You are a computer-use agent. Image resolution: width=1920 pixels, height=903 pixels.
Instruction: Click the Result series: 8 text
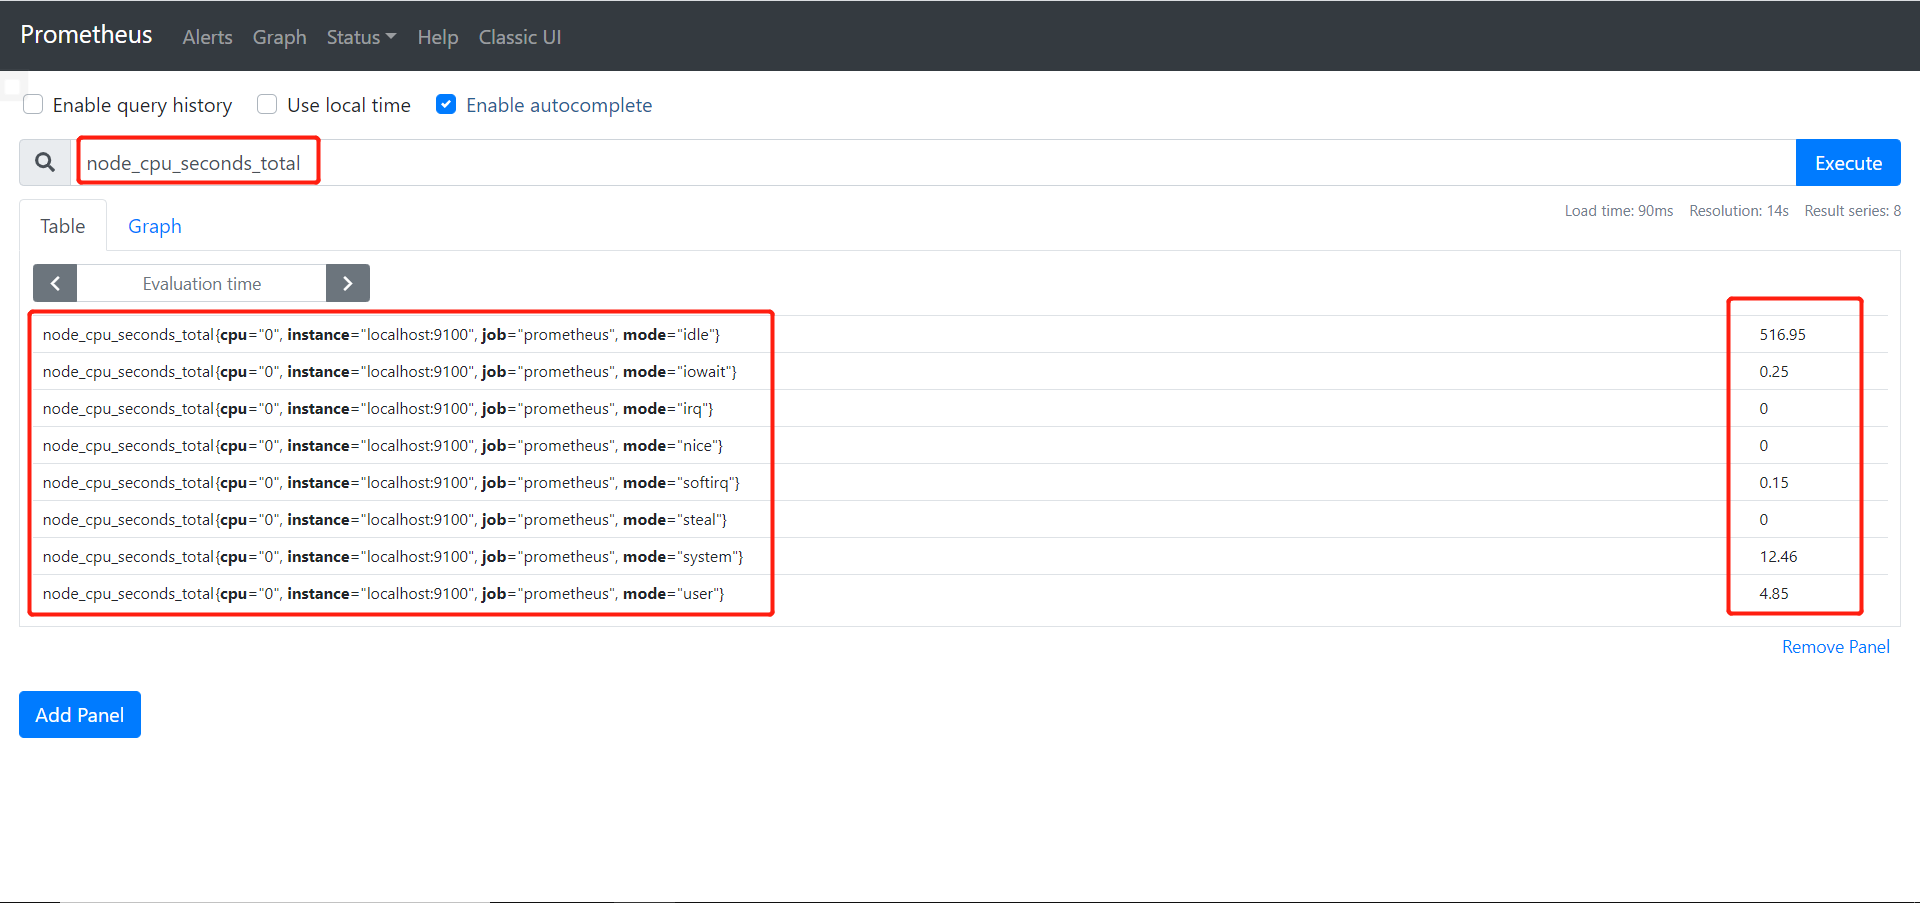click(1853, 211)
